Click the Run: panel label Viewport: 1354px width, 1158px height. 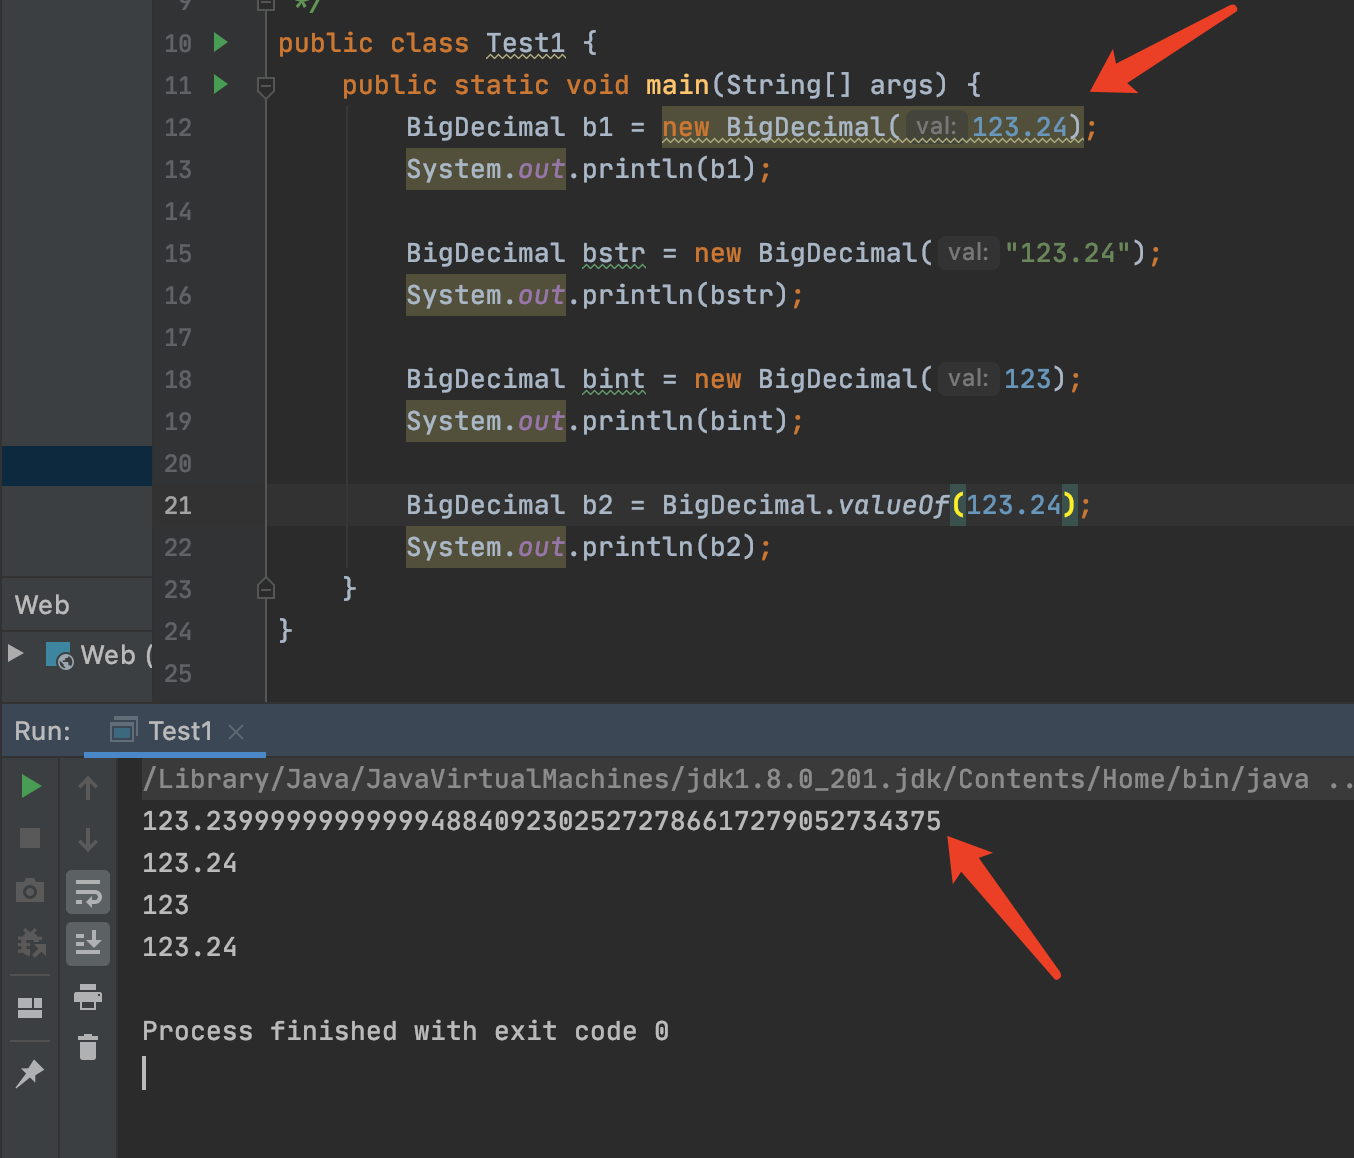[42, 731]
